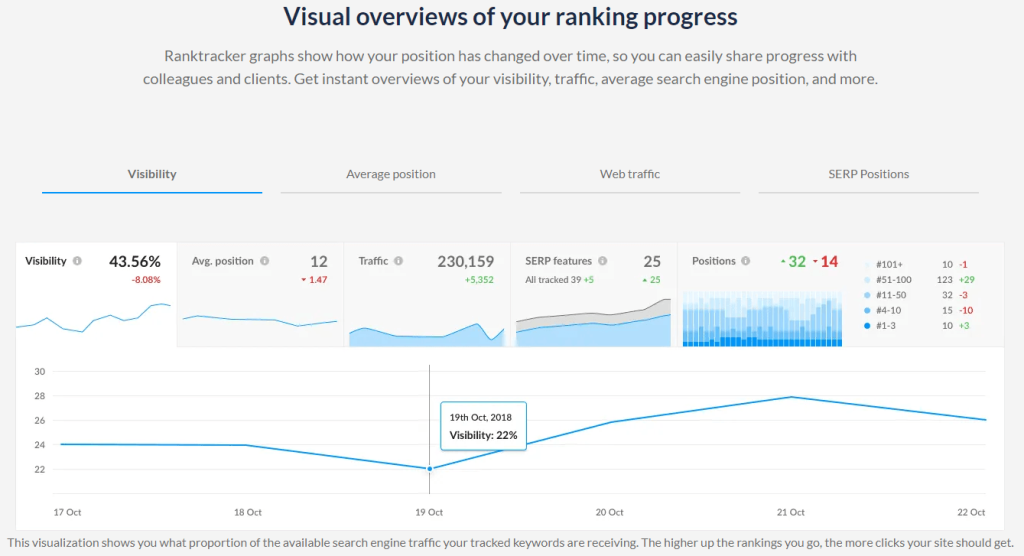Click the Avg. position value 12
Image resolution: width=1024 pixels, height=556 pixels.
(x=318, y=262)
